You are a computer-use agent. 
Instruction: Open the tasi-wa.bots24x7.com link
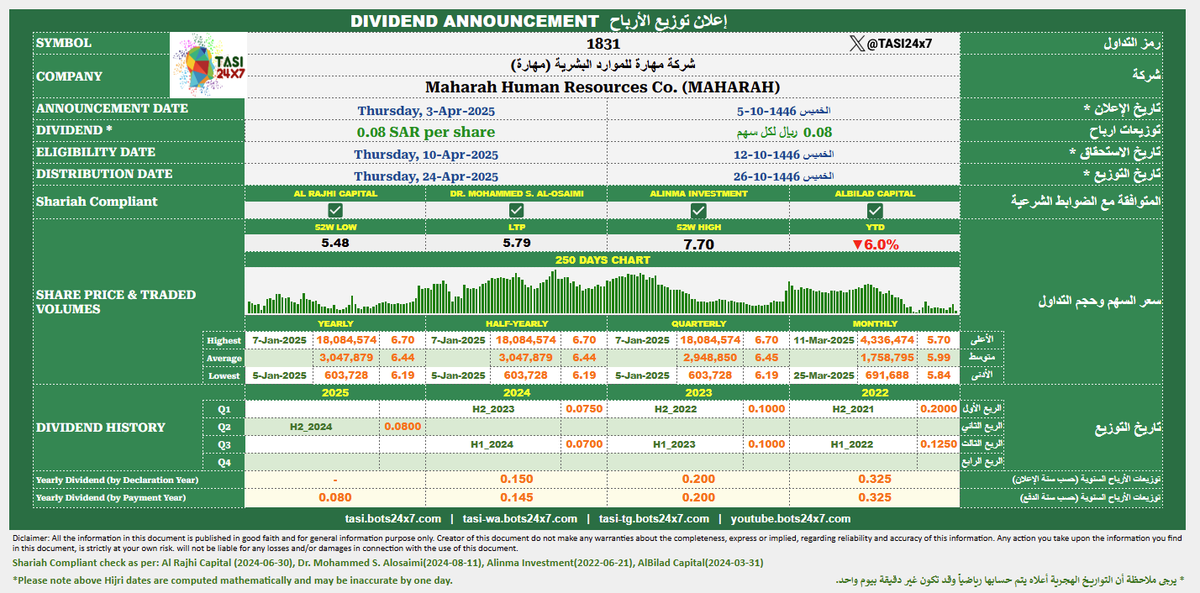(519, 519)
